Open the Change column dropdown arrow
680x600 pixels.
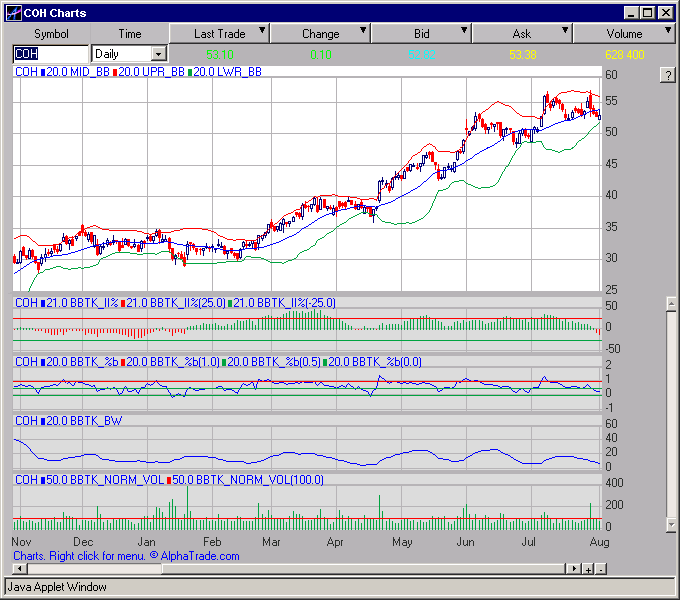pos(363,33)
